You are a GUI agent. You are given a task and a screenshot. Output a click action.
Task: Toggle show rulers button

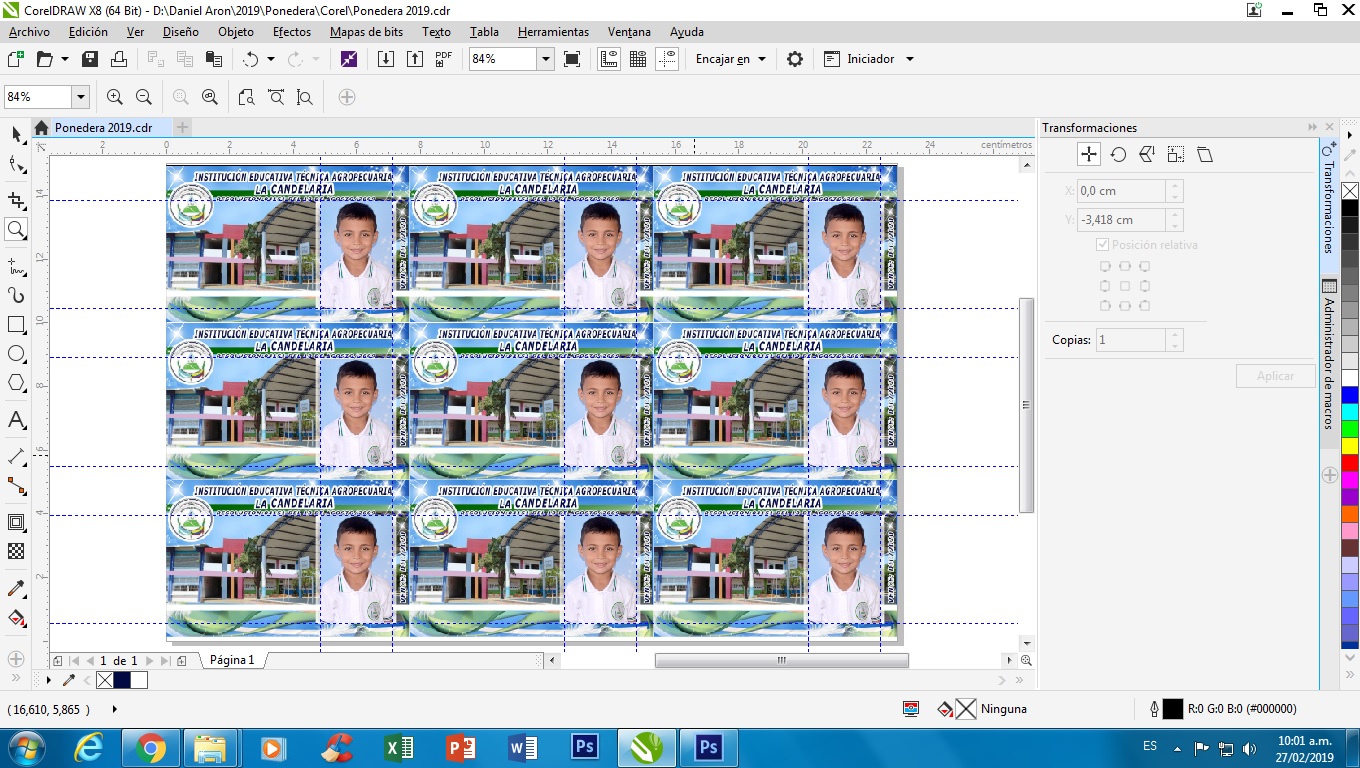click(609, 59)
